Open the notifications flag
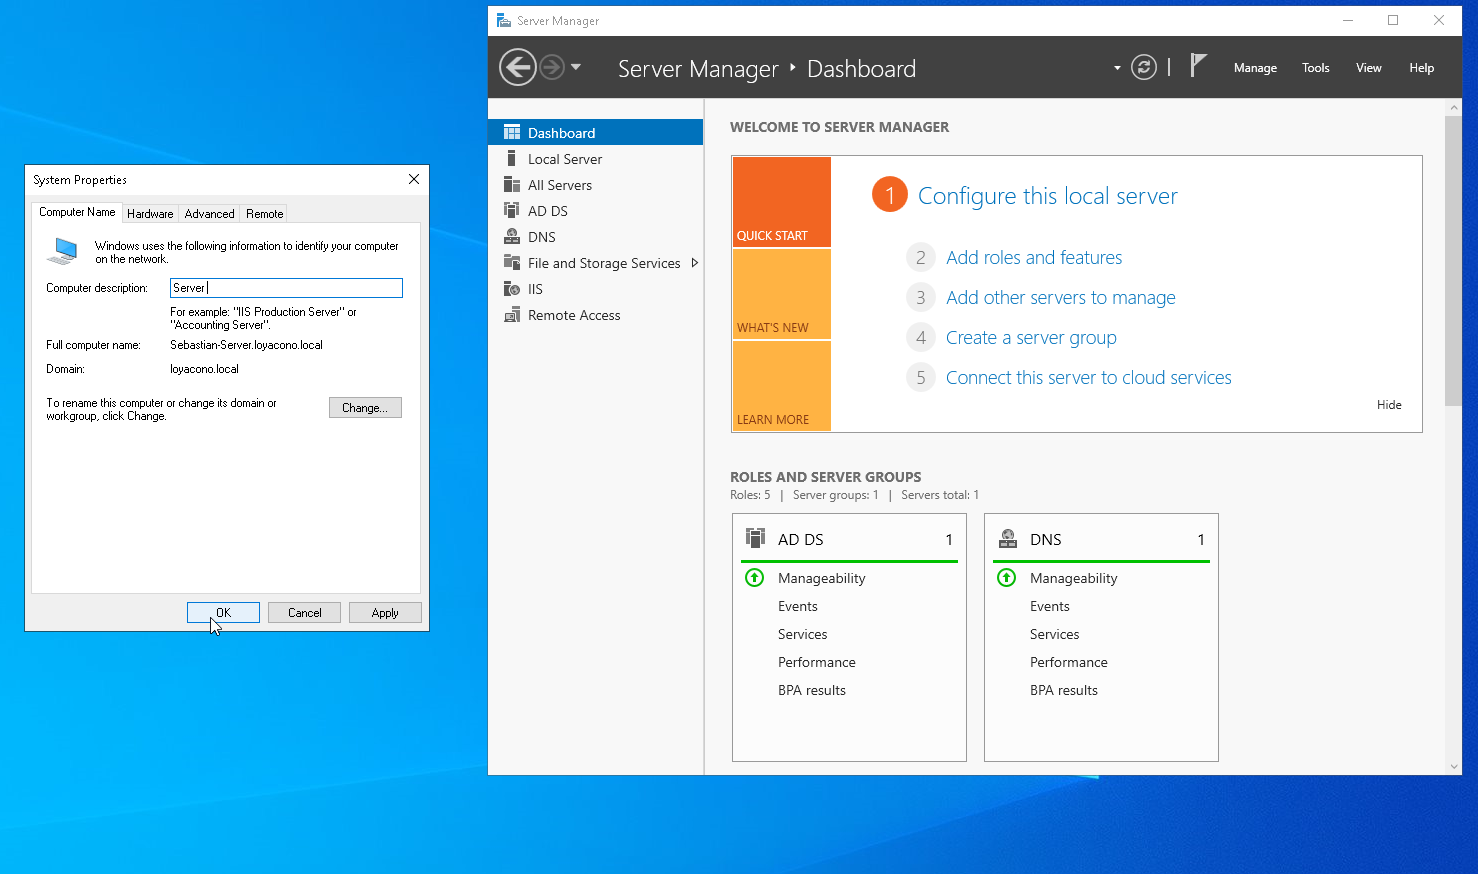The height and width of the screenshot is (874, 1478). coord(1198,66)
